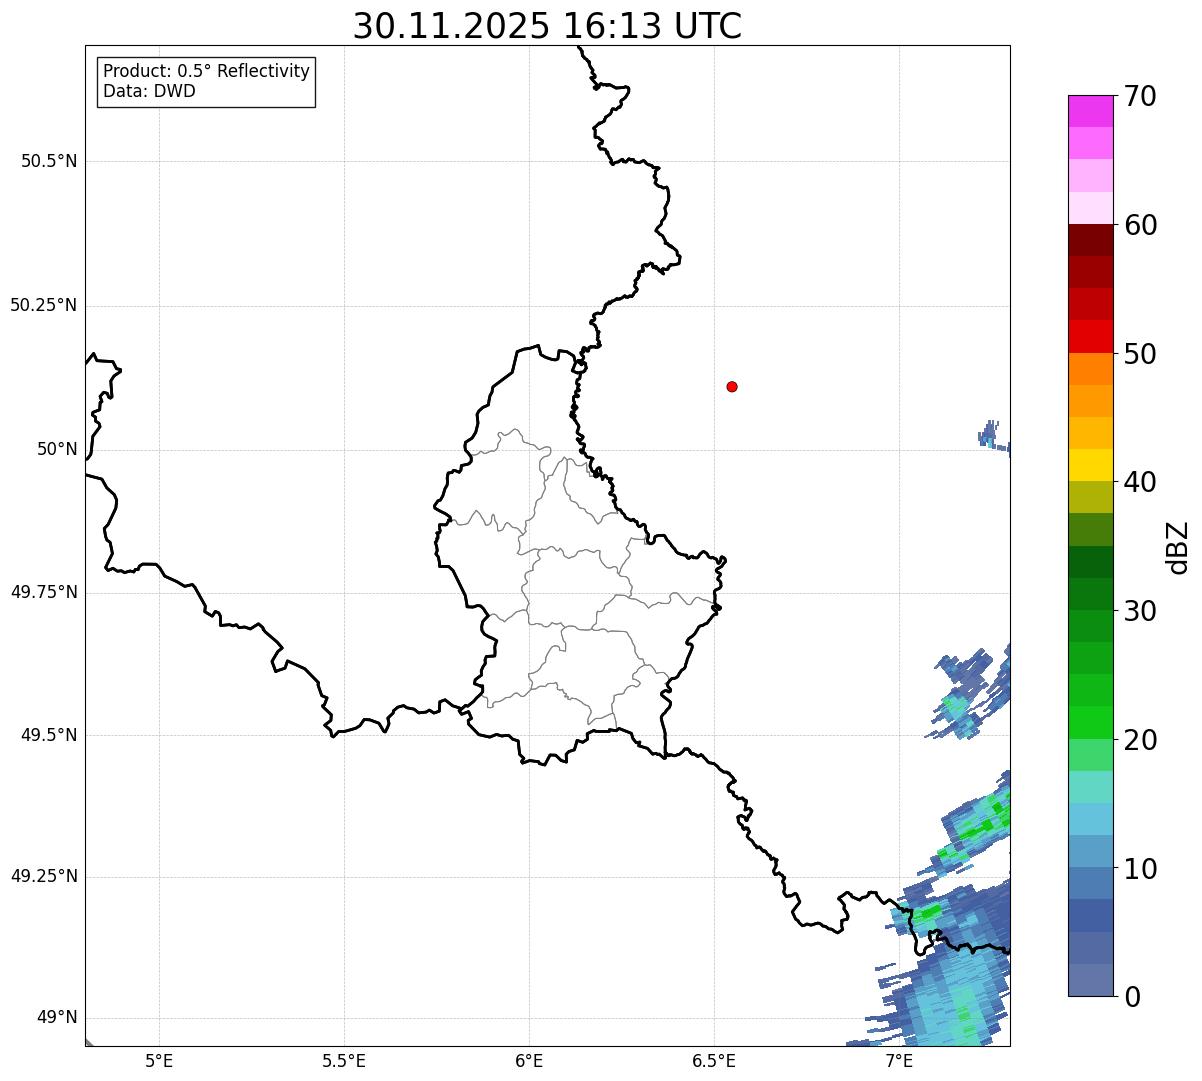Click the red station marker dot
Image resolution: width=1202 pixels, height=1081 pixels.
pos(732,386)
